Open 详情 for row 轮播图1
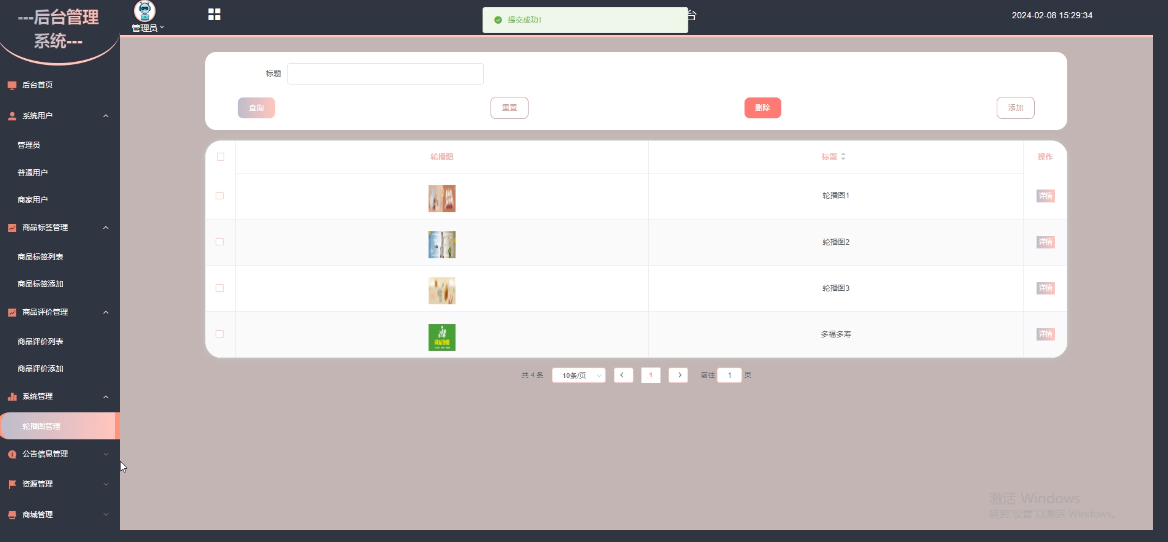Screen dimensions: 1168x542 pyautogui.click(x=1045, y=197)
